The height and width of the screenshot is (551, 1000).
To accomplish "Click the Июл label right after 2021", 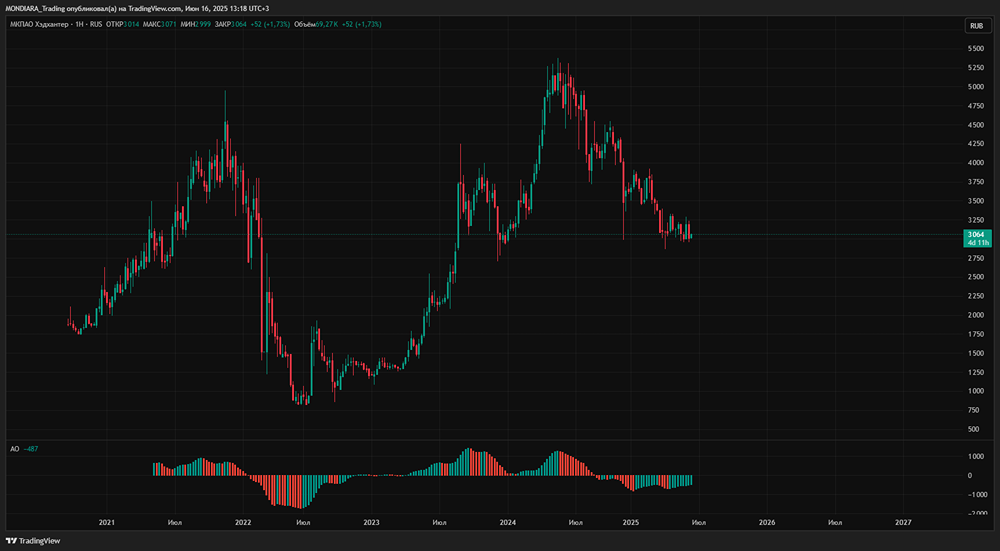I will tap(175, 522).
